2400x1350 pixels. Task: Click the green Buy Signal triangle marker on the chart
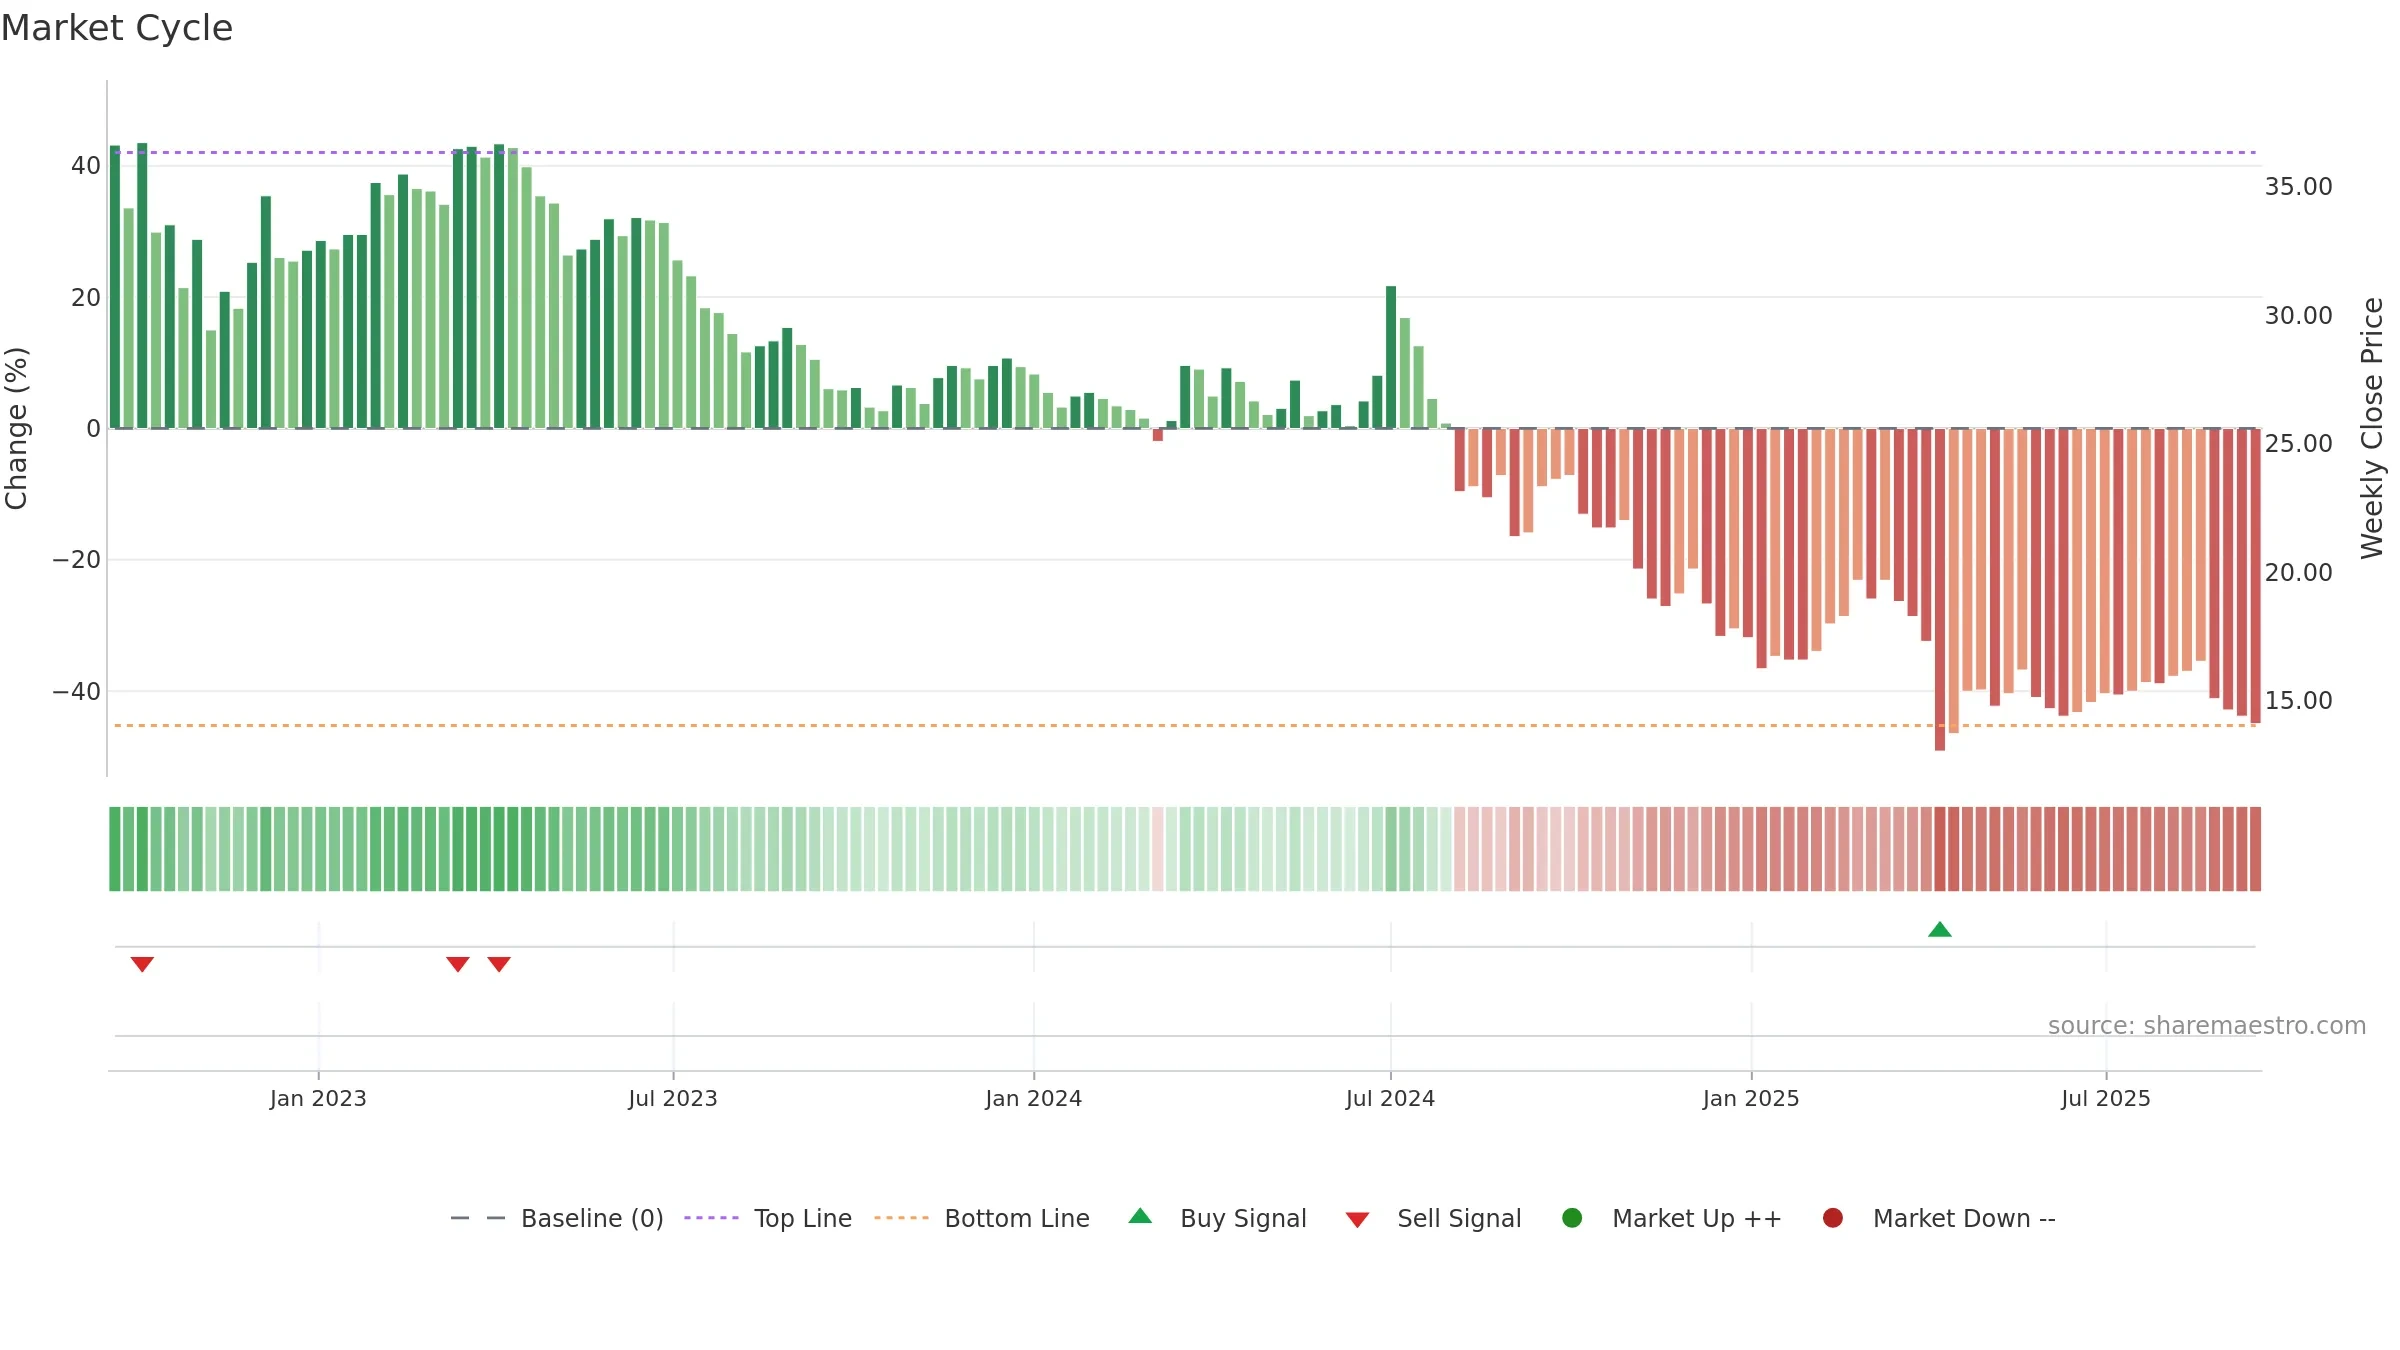(1940, 930)
